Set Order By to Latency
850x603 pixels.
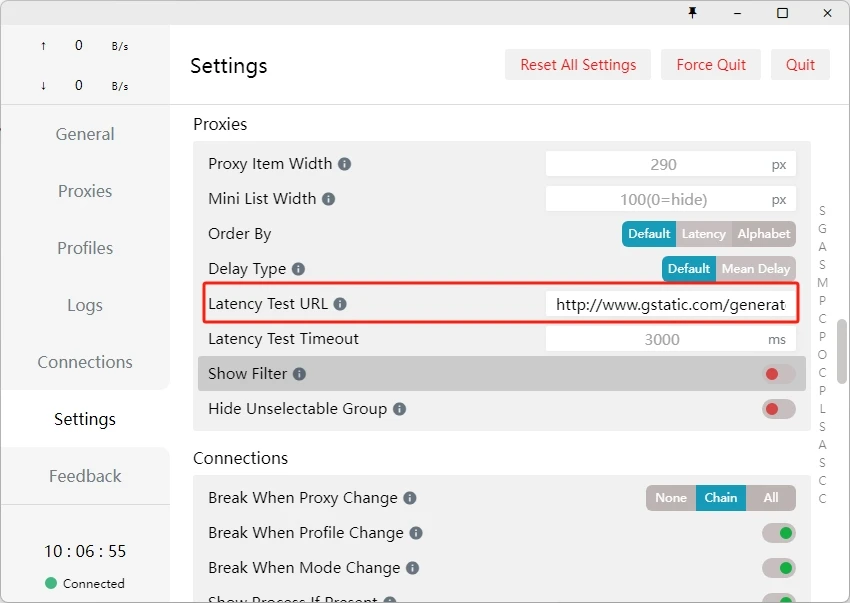(703, 234)
